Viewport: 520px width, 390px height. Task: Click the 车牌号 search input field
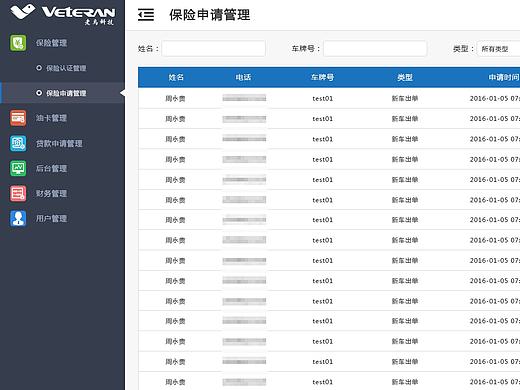tap(375, 49)
